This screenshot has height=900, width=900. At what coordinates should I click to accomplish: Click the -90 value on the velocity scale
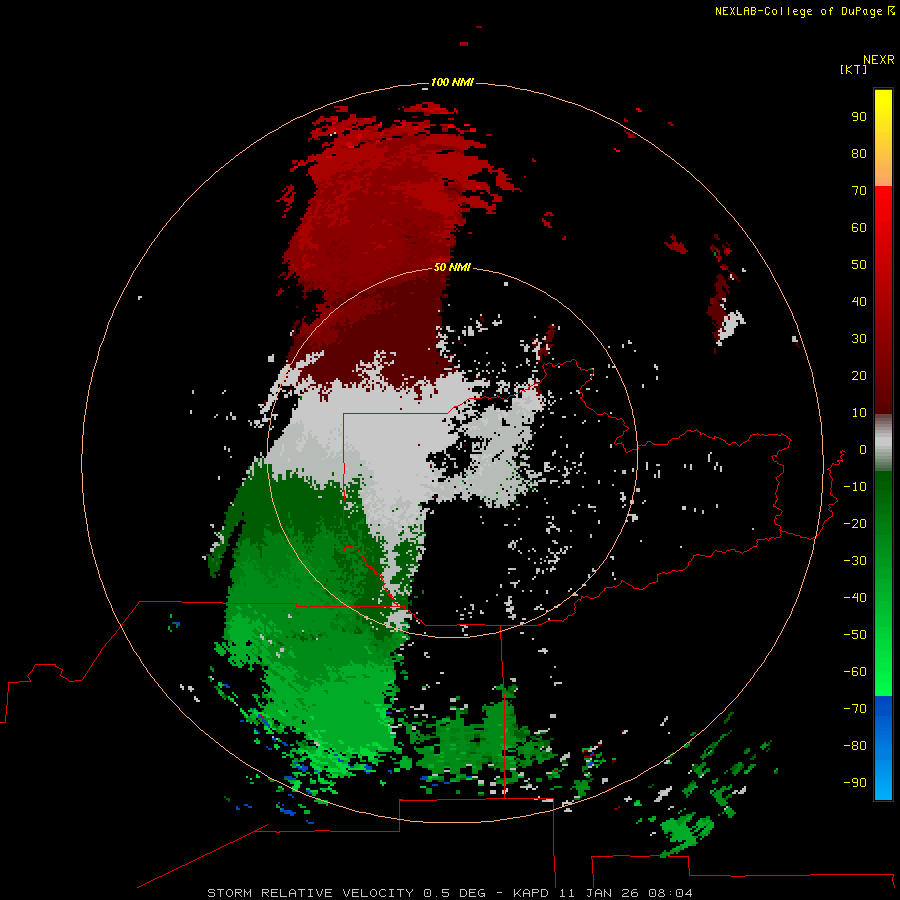855,783
